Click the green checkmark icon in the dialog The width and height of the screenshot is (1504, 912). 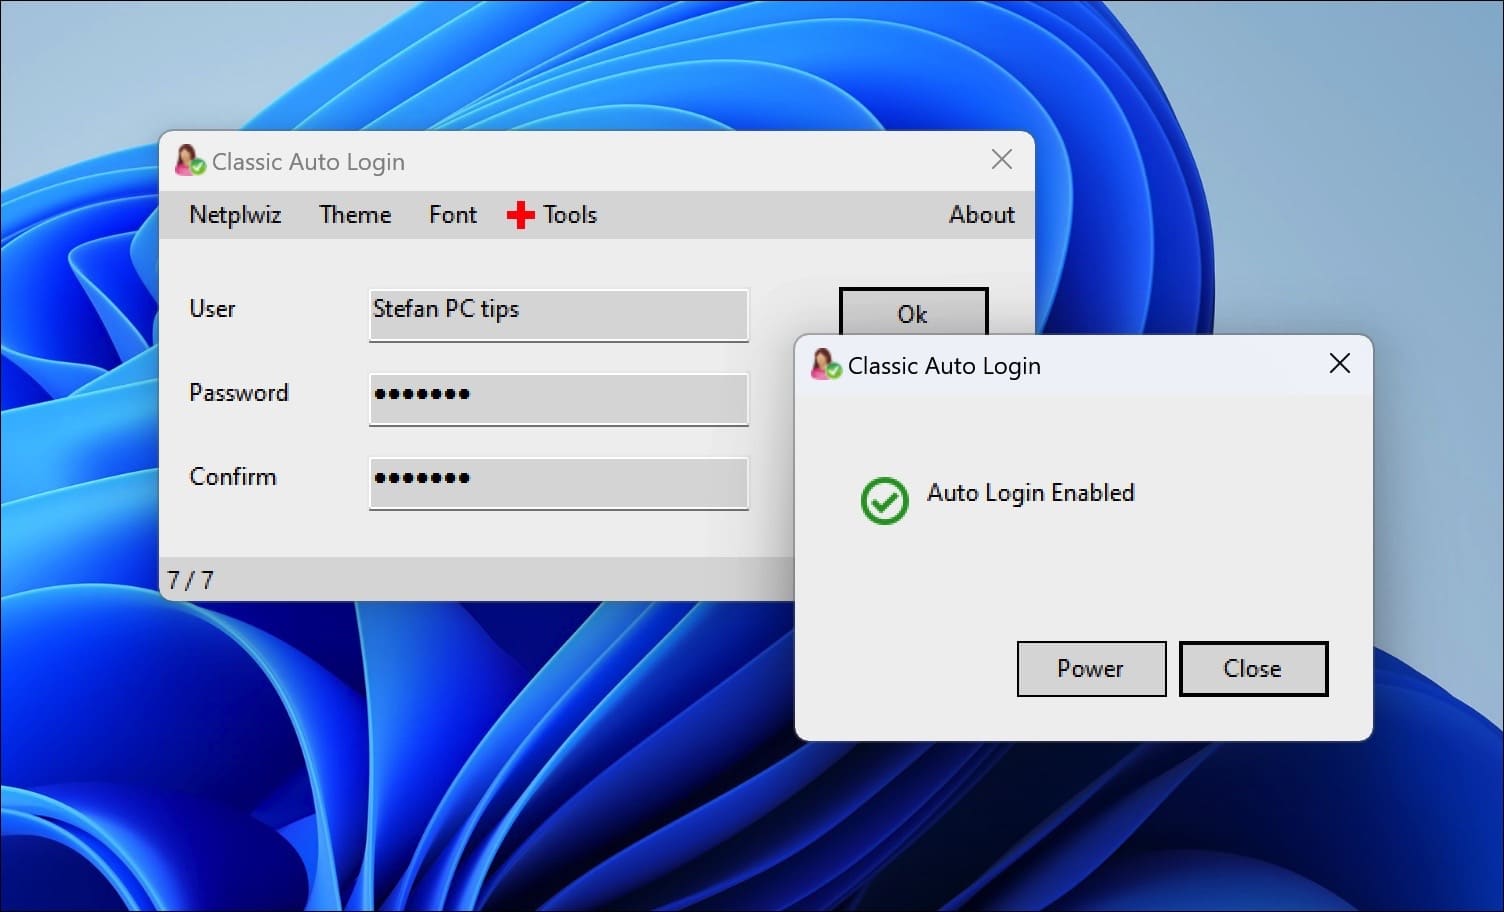click(x=883, y=500)
